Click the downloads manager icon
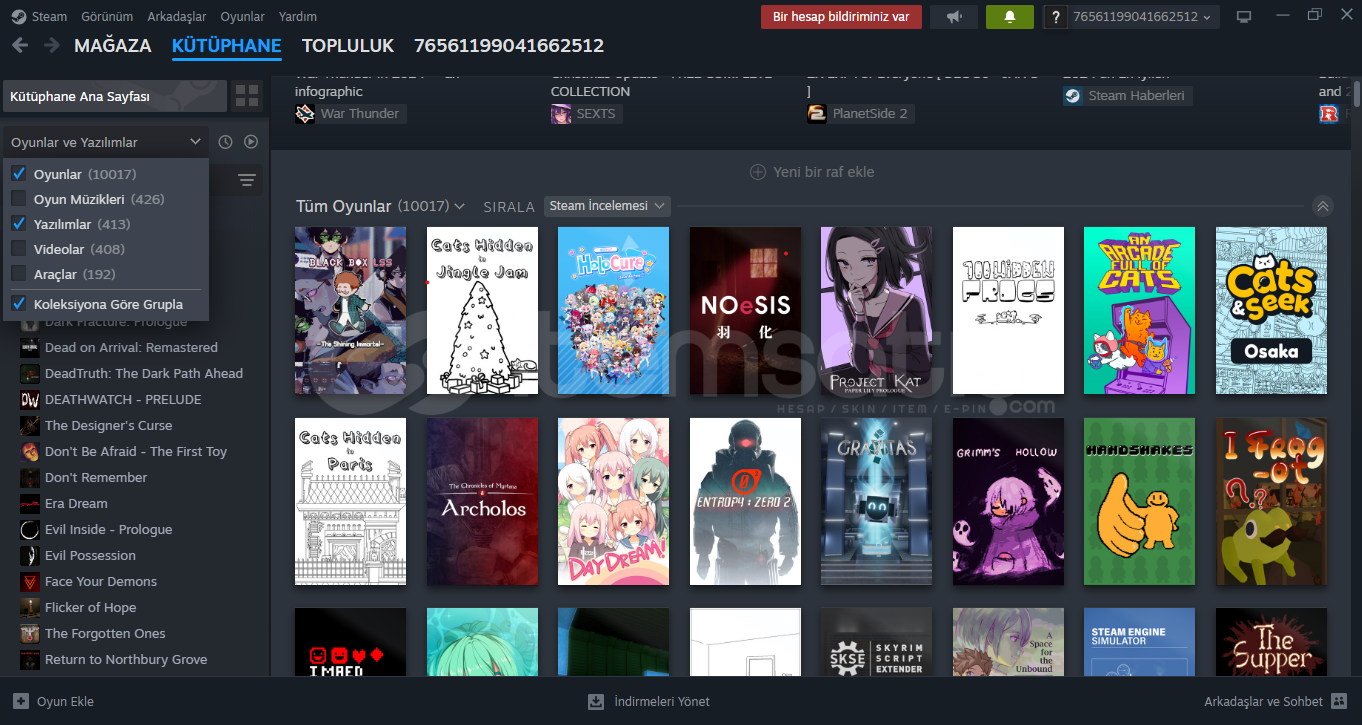 pos(596,701)
